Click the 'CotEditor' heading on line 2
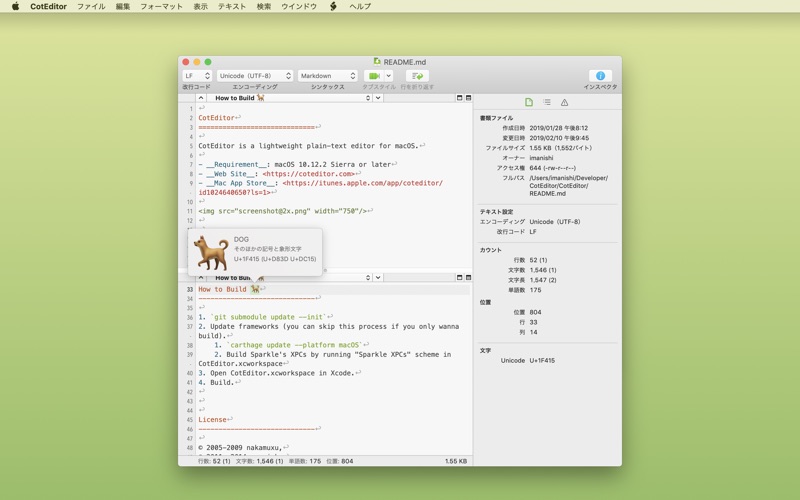This screenshot has height=500, width=800. click(x=216, y=117)
